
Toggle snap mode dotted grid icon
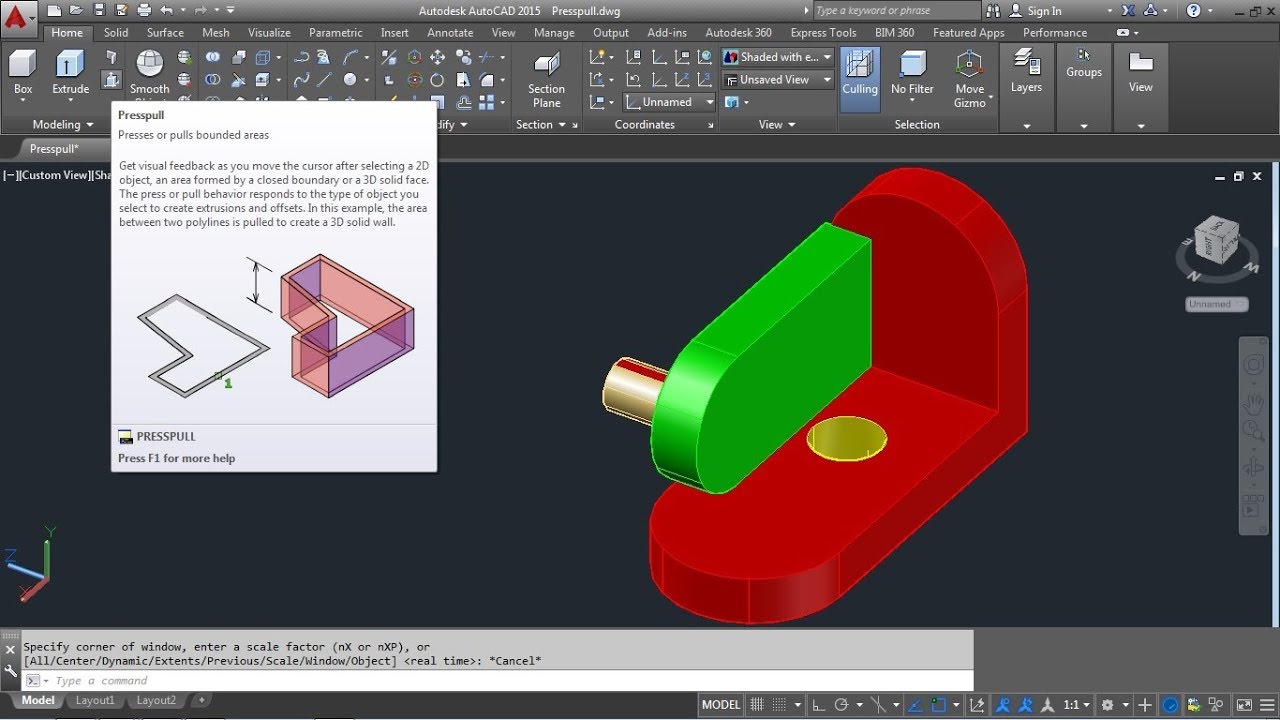[781, 705]
